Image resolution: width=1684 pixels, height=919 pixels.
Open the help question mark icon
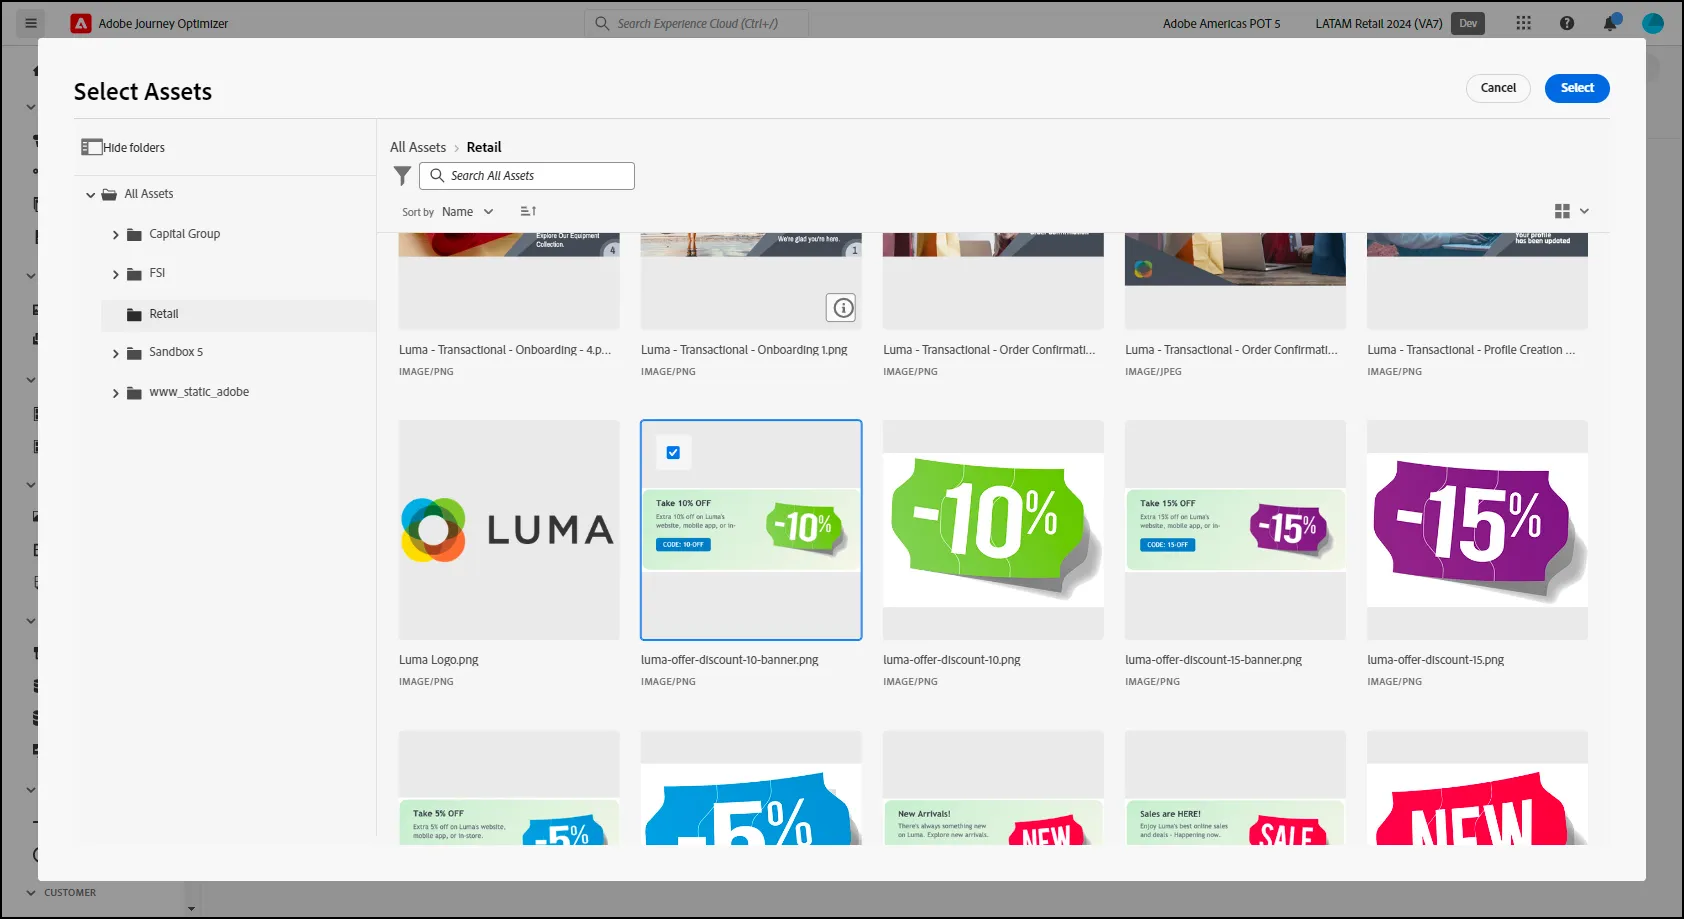click(1567, 23)
